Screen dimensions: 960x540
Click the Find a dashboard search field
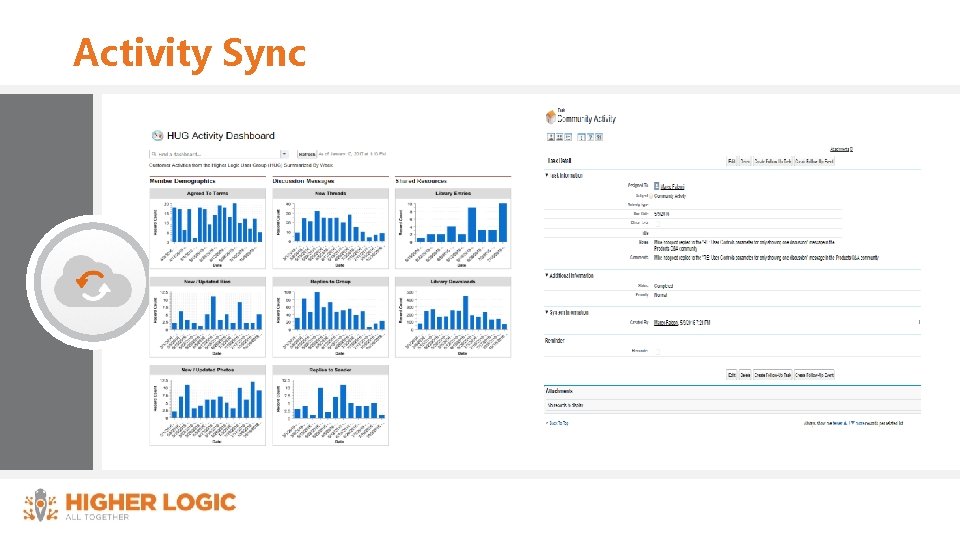(214, 154)
